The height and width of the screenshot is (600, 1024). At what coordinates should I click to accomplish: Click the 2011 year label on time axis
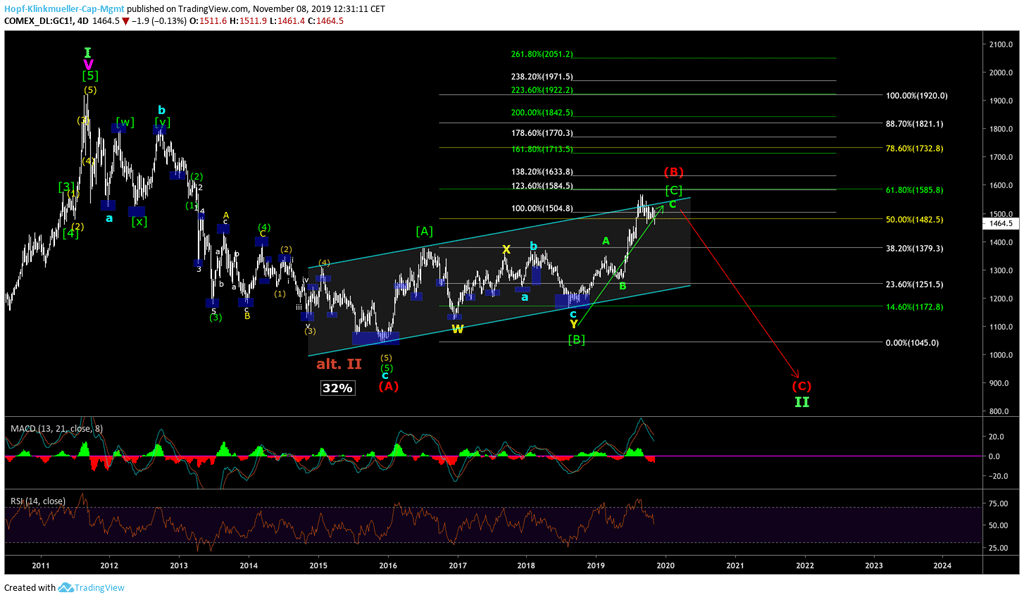pyautogui.click(x=40, y=565)
